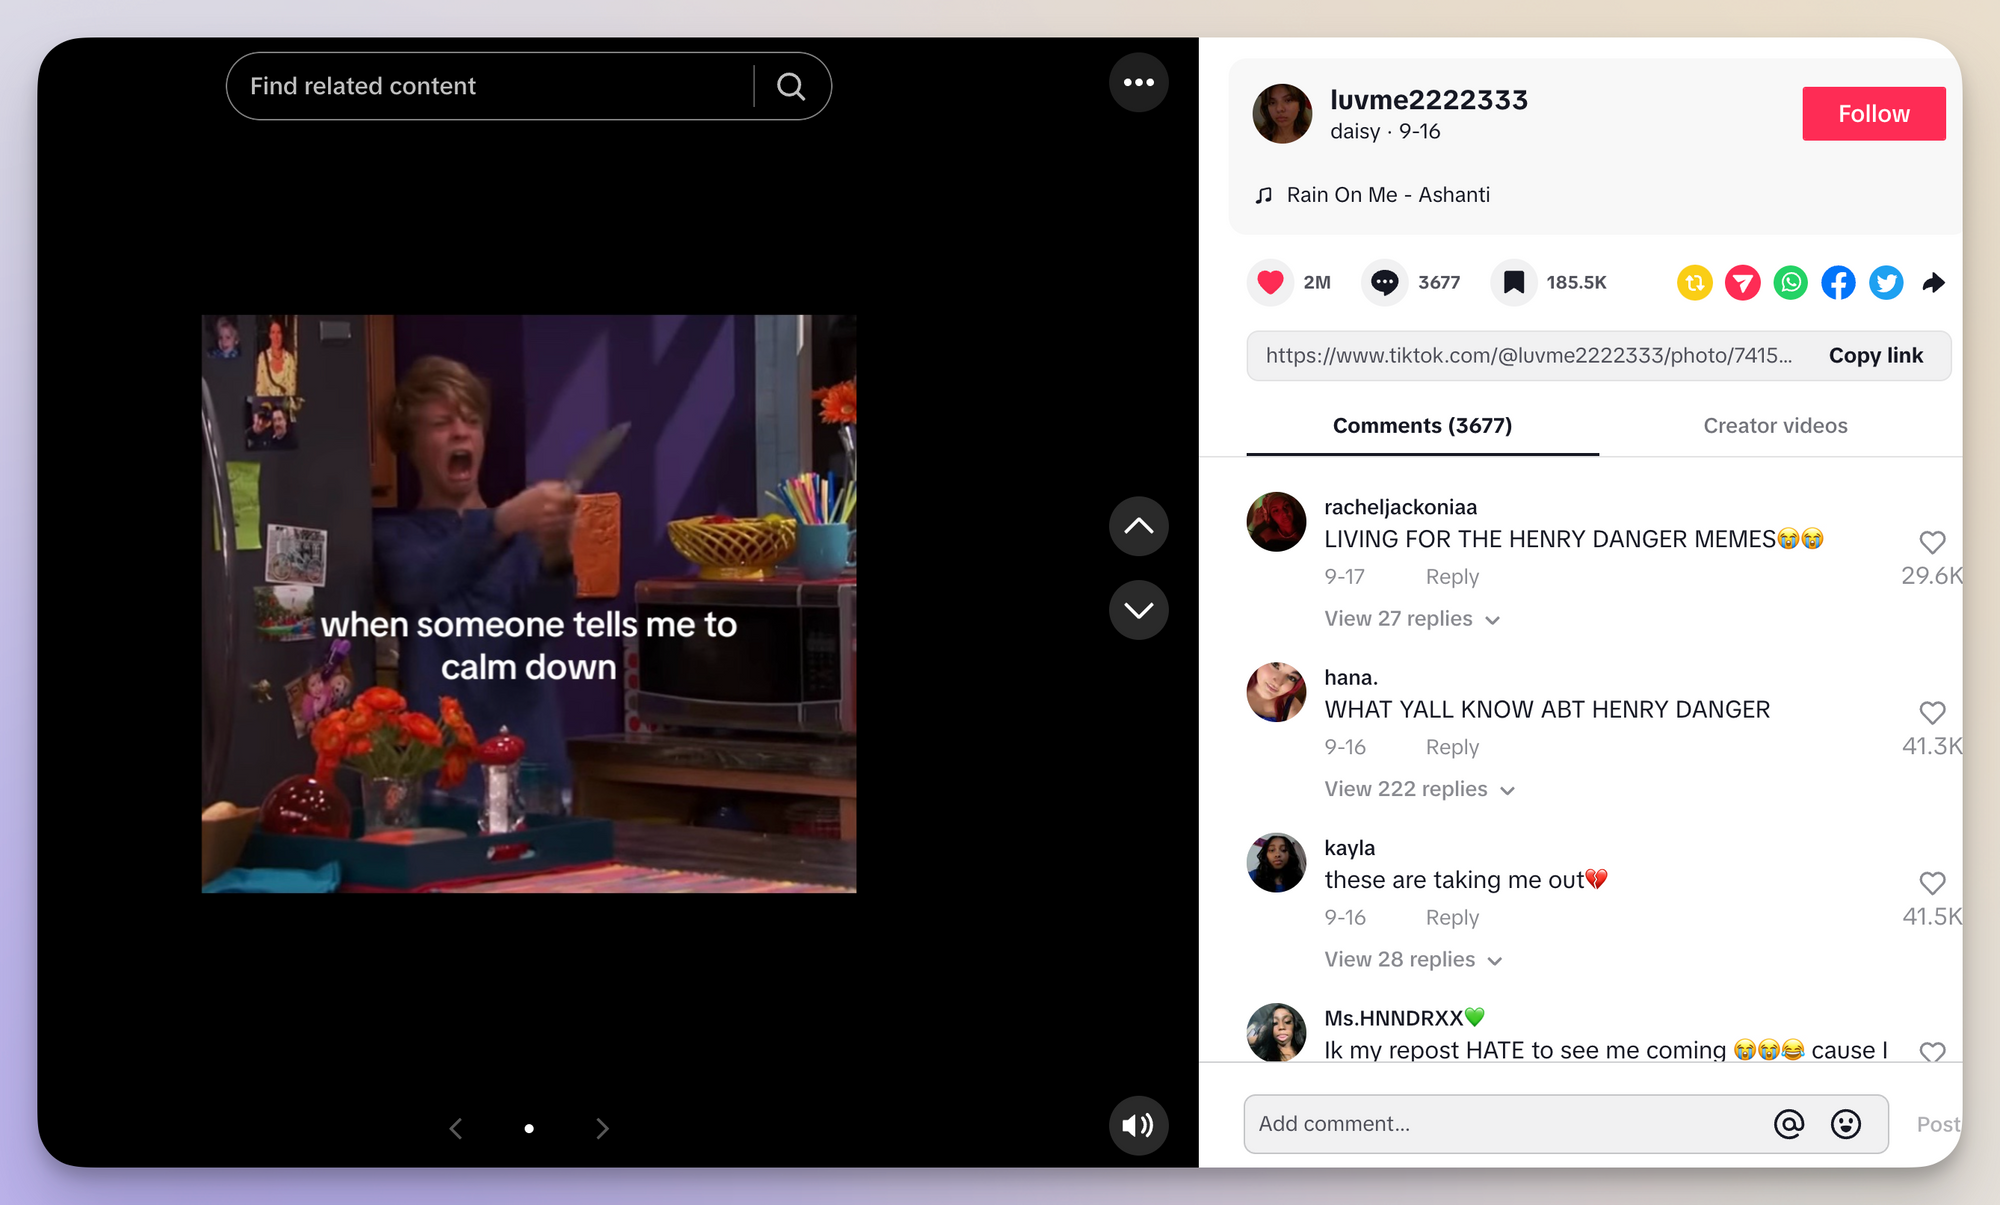
Task: Like hana.'s comment
Action: click(x=1932, y=713)
